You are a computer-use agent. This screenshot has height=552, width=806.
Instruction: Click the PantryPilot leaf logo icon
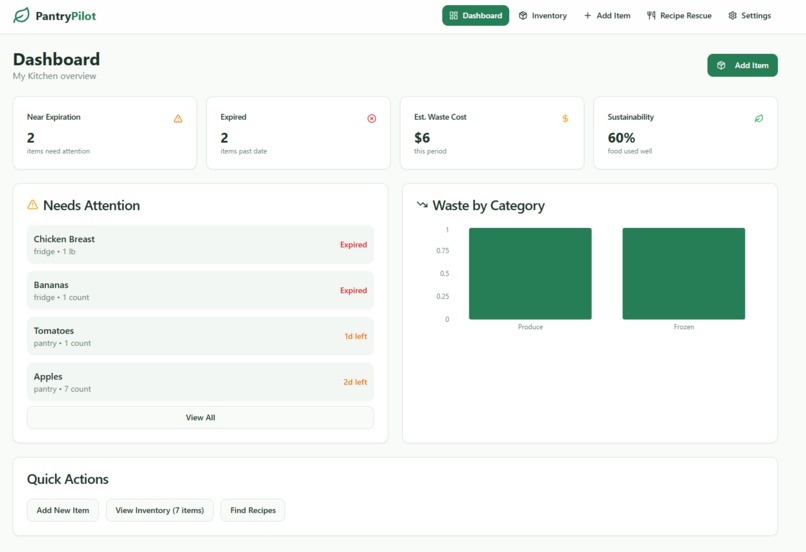[x=21, y=15]
